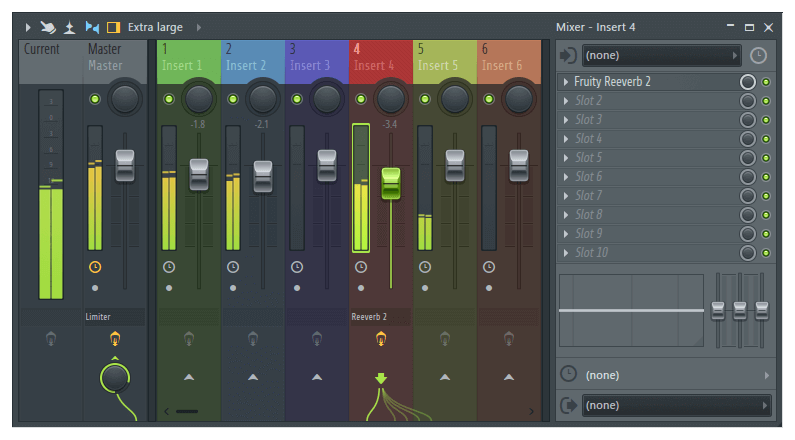Click the Insert 5 volume fader handle
795x440 pixels.
[x=454, y=165]
